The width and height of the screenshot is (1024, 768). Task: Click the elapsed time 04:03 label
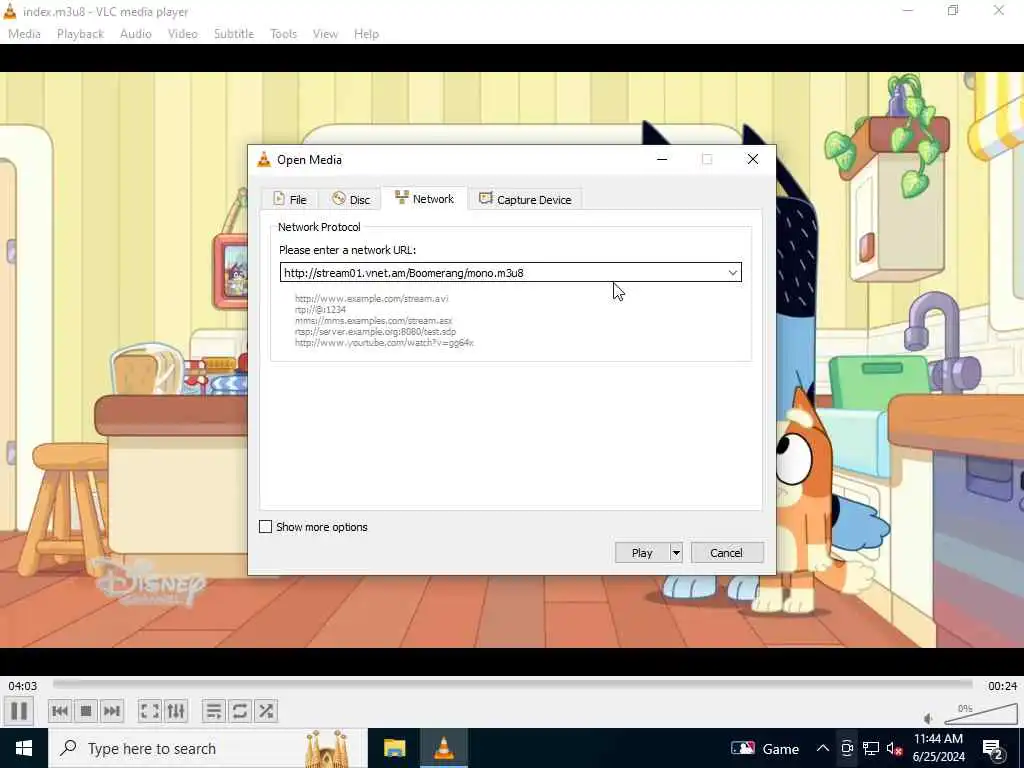click(22, 686)
